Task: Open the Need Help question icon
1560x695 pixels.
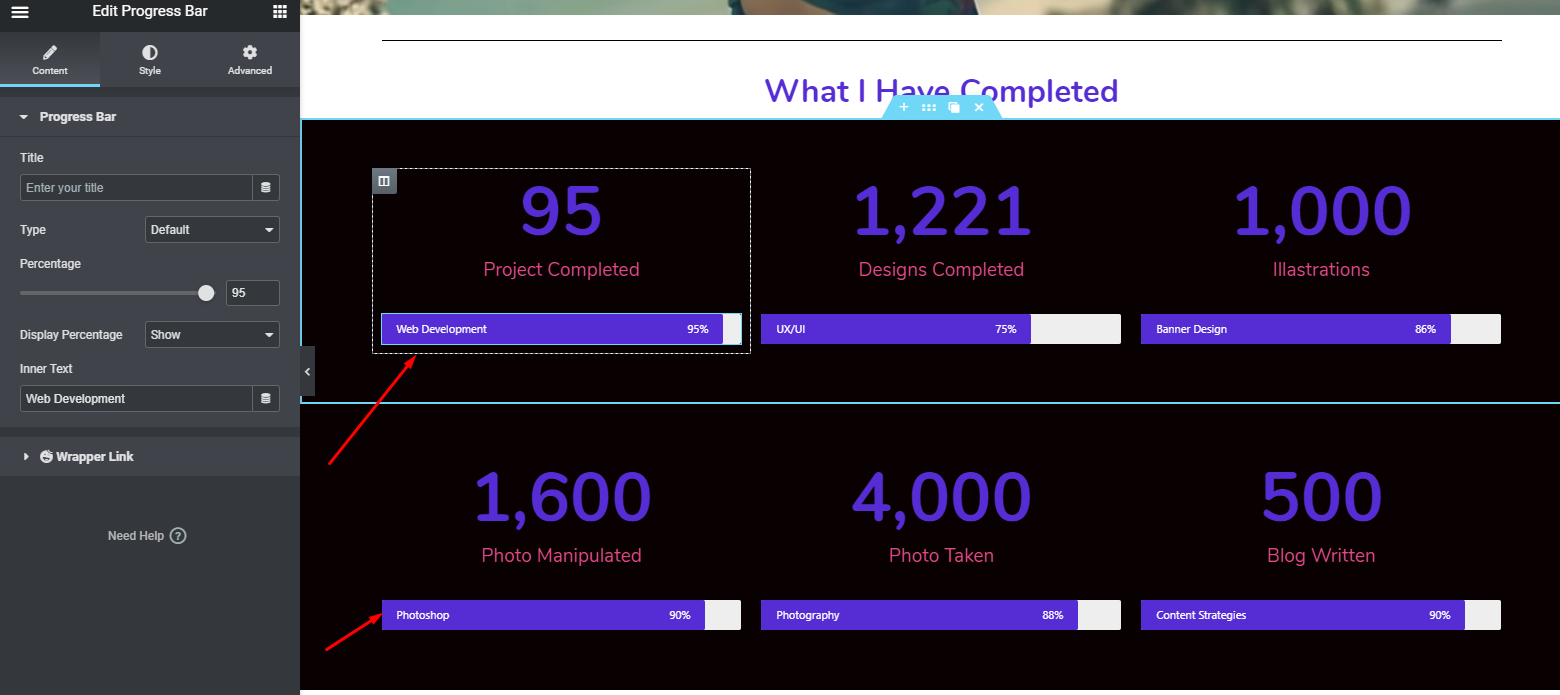Action: tap(178, 536)
